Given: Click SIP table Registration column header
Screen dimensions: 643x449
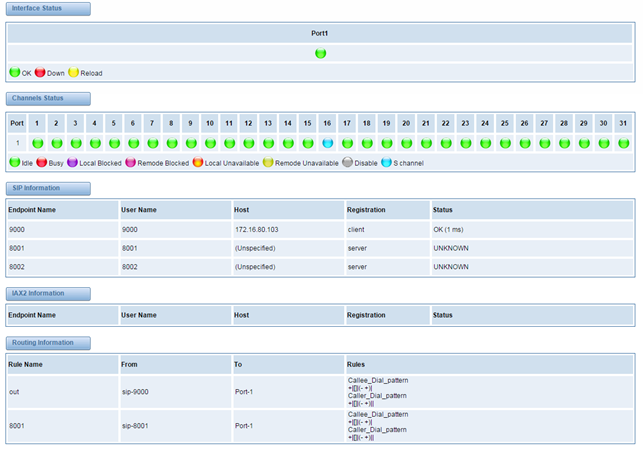Looking at the screenshot, I should [x=388, y=210].
